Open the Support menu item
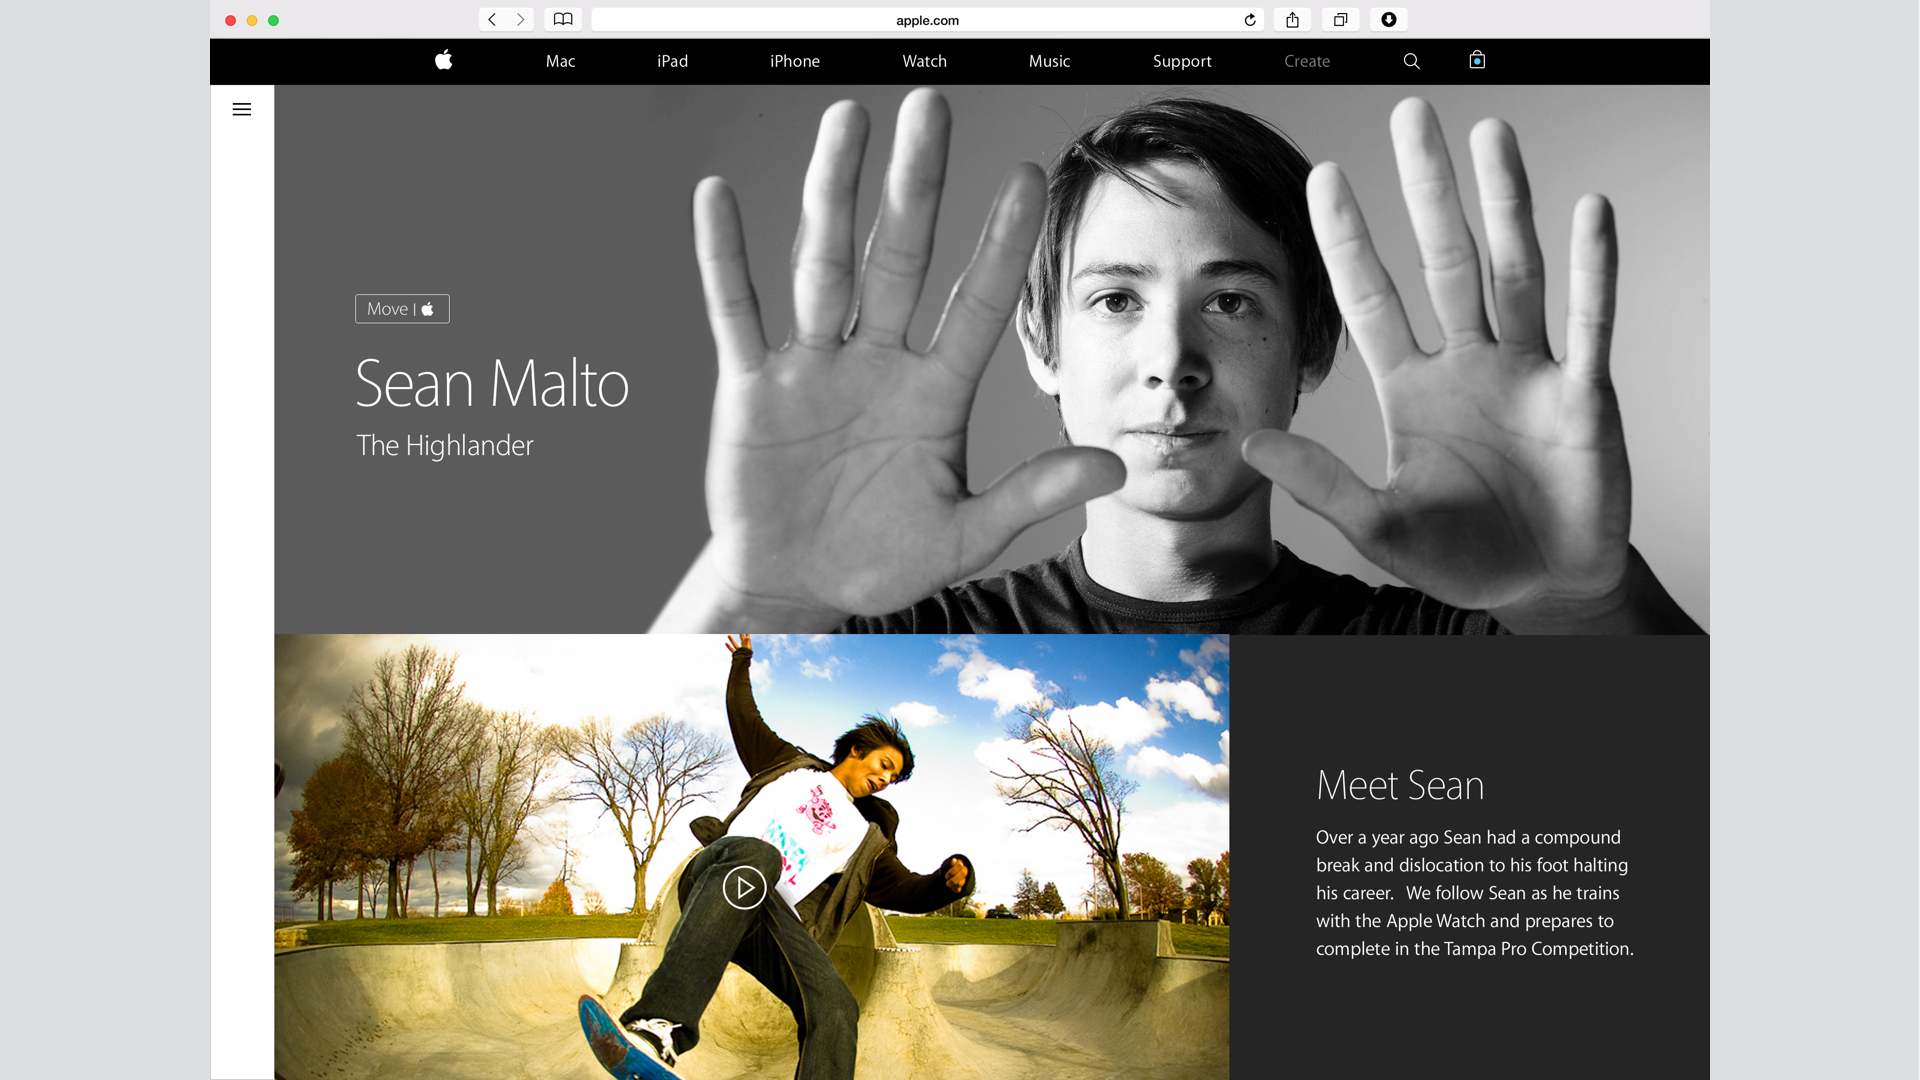The width and height of the screenshot is (1920, 1080). pos(1182,61)
